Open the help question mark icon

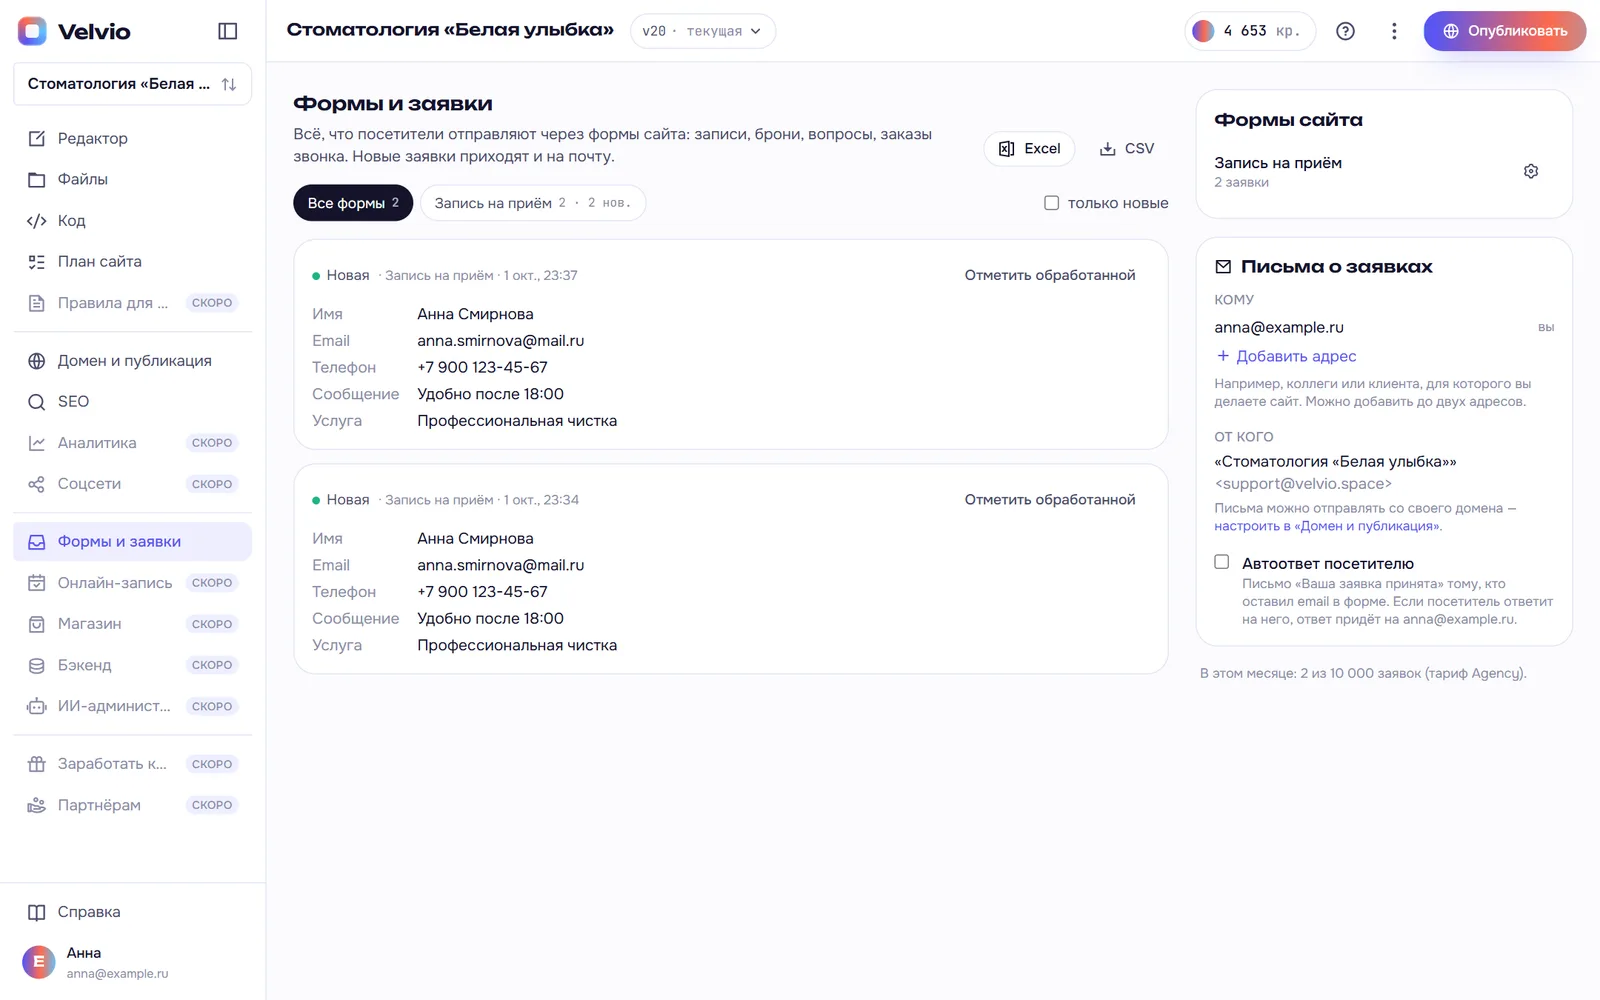1346,31
